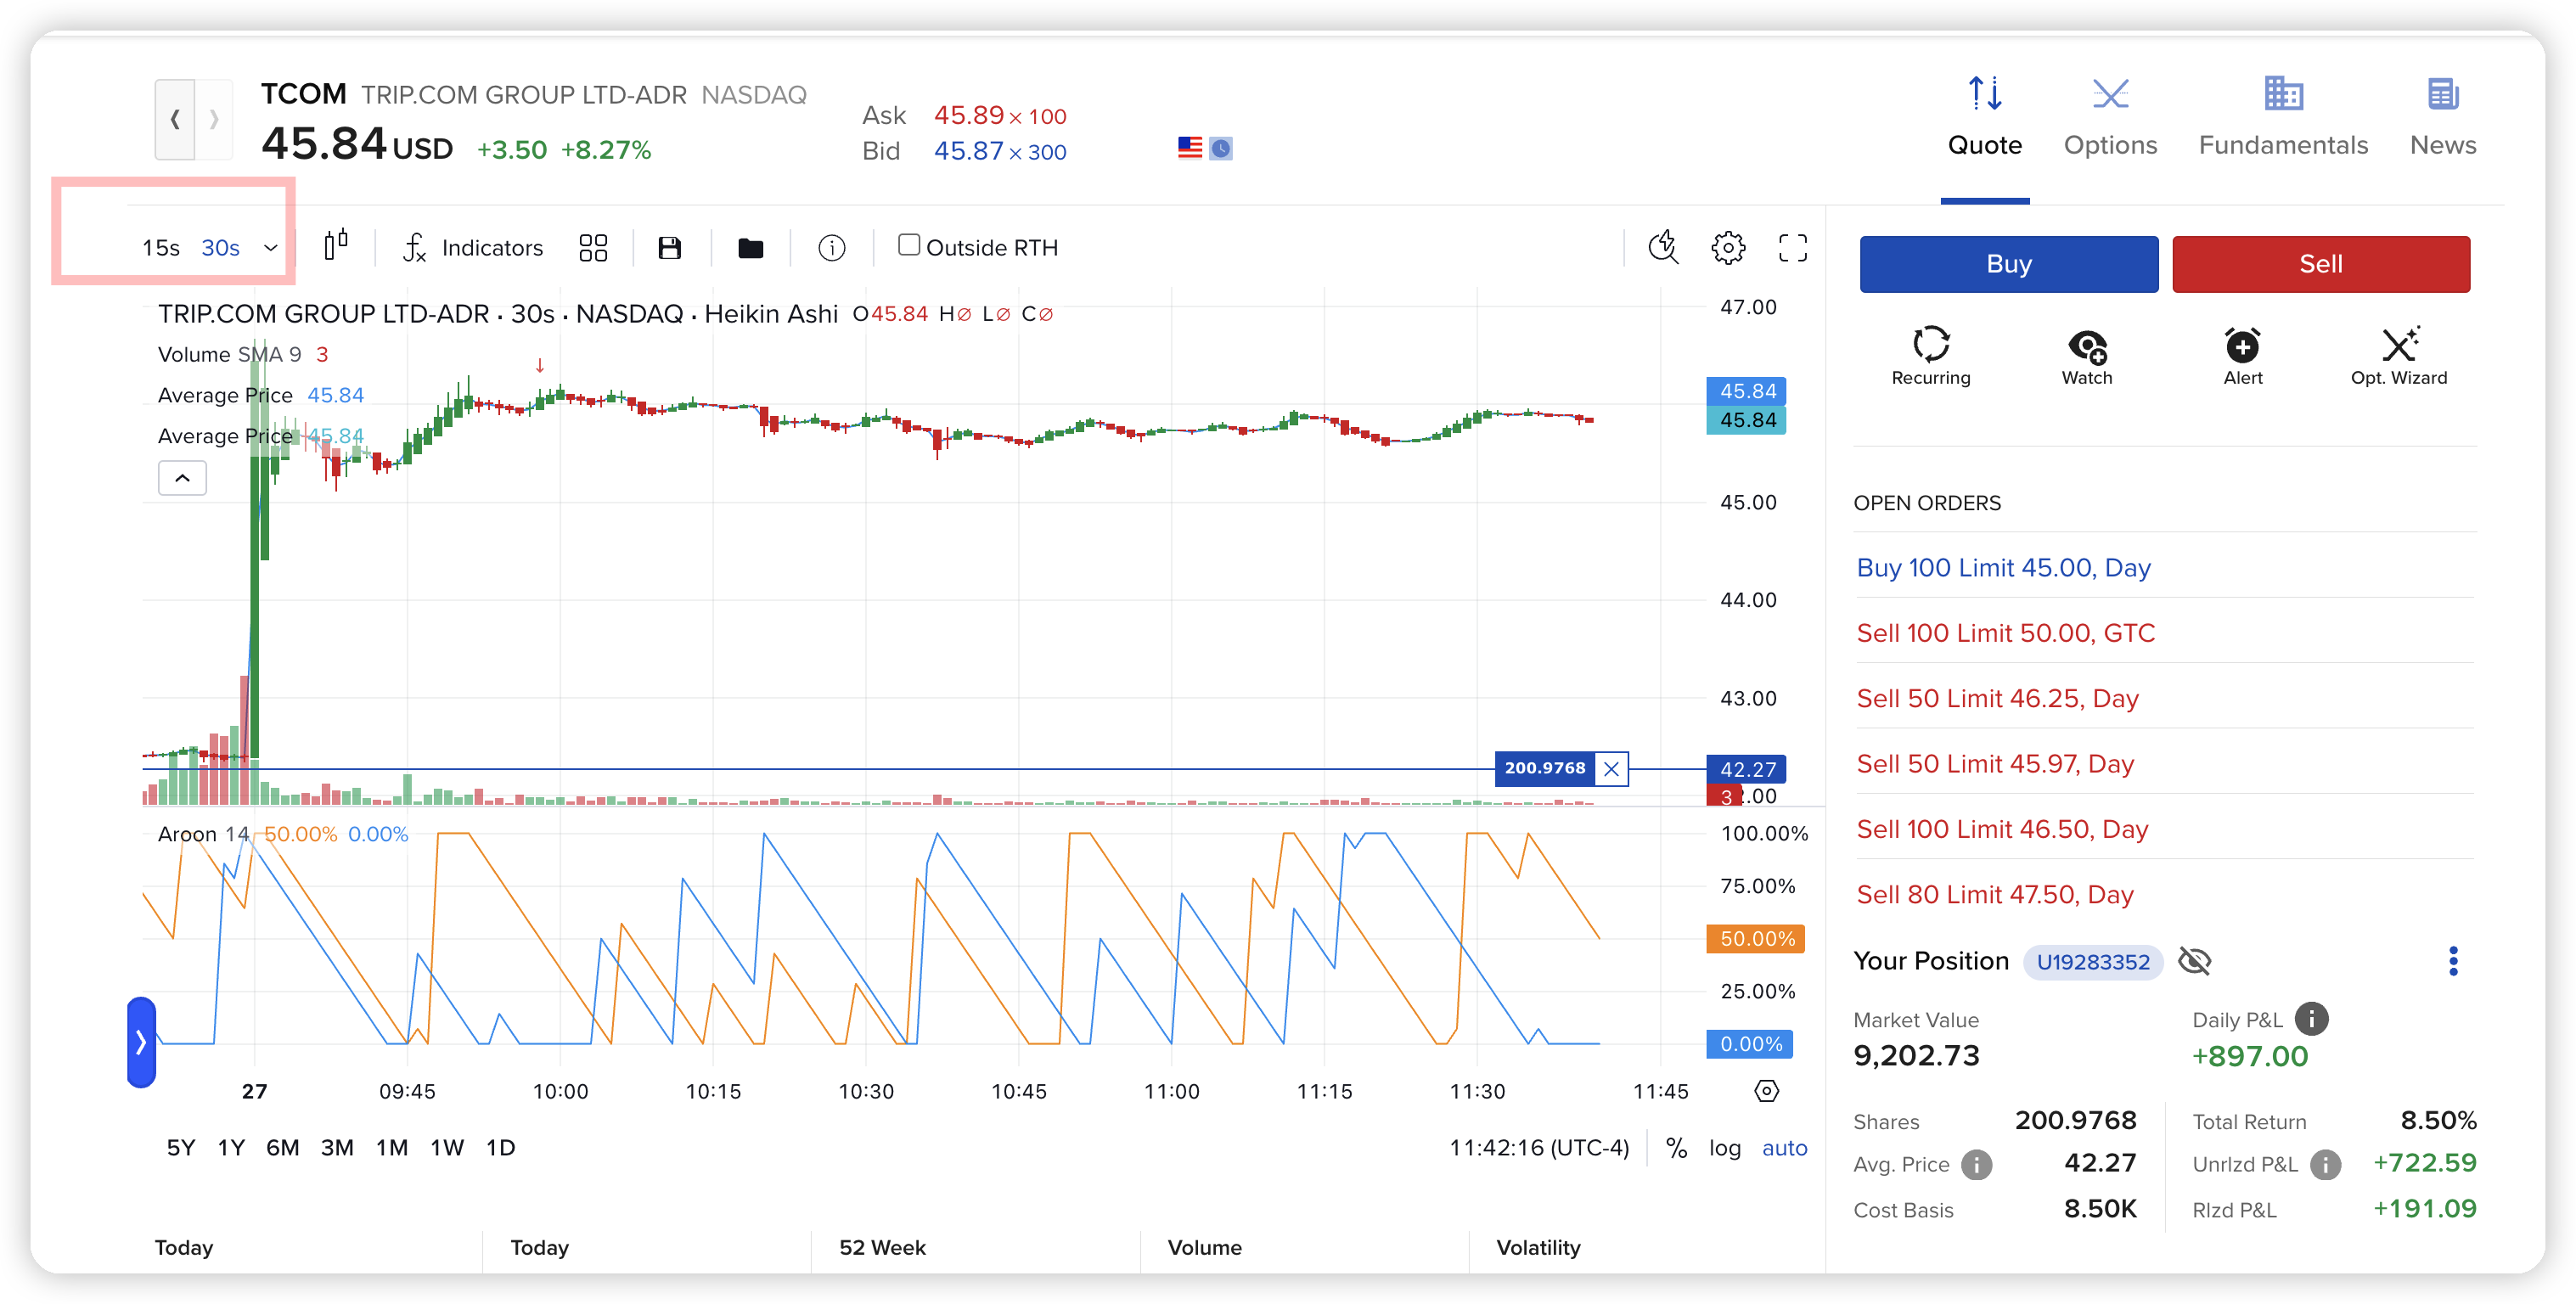Expand the left side panel arrow

[141, 1043]
